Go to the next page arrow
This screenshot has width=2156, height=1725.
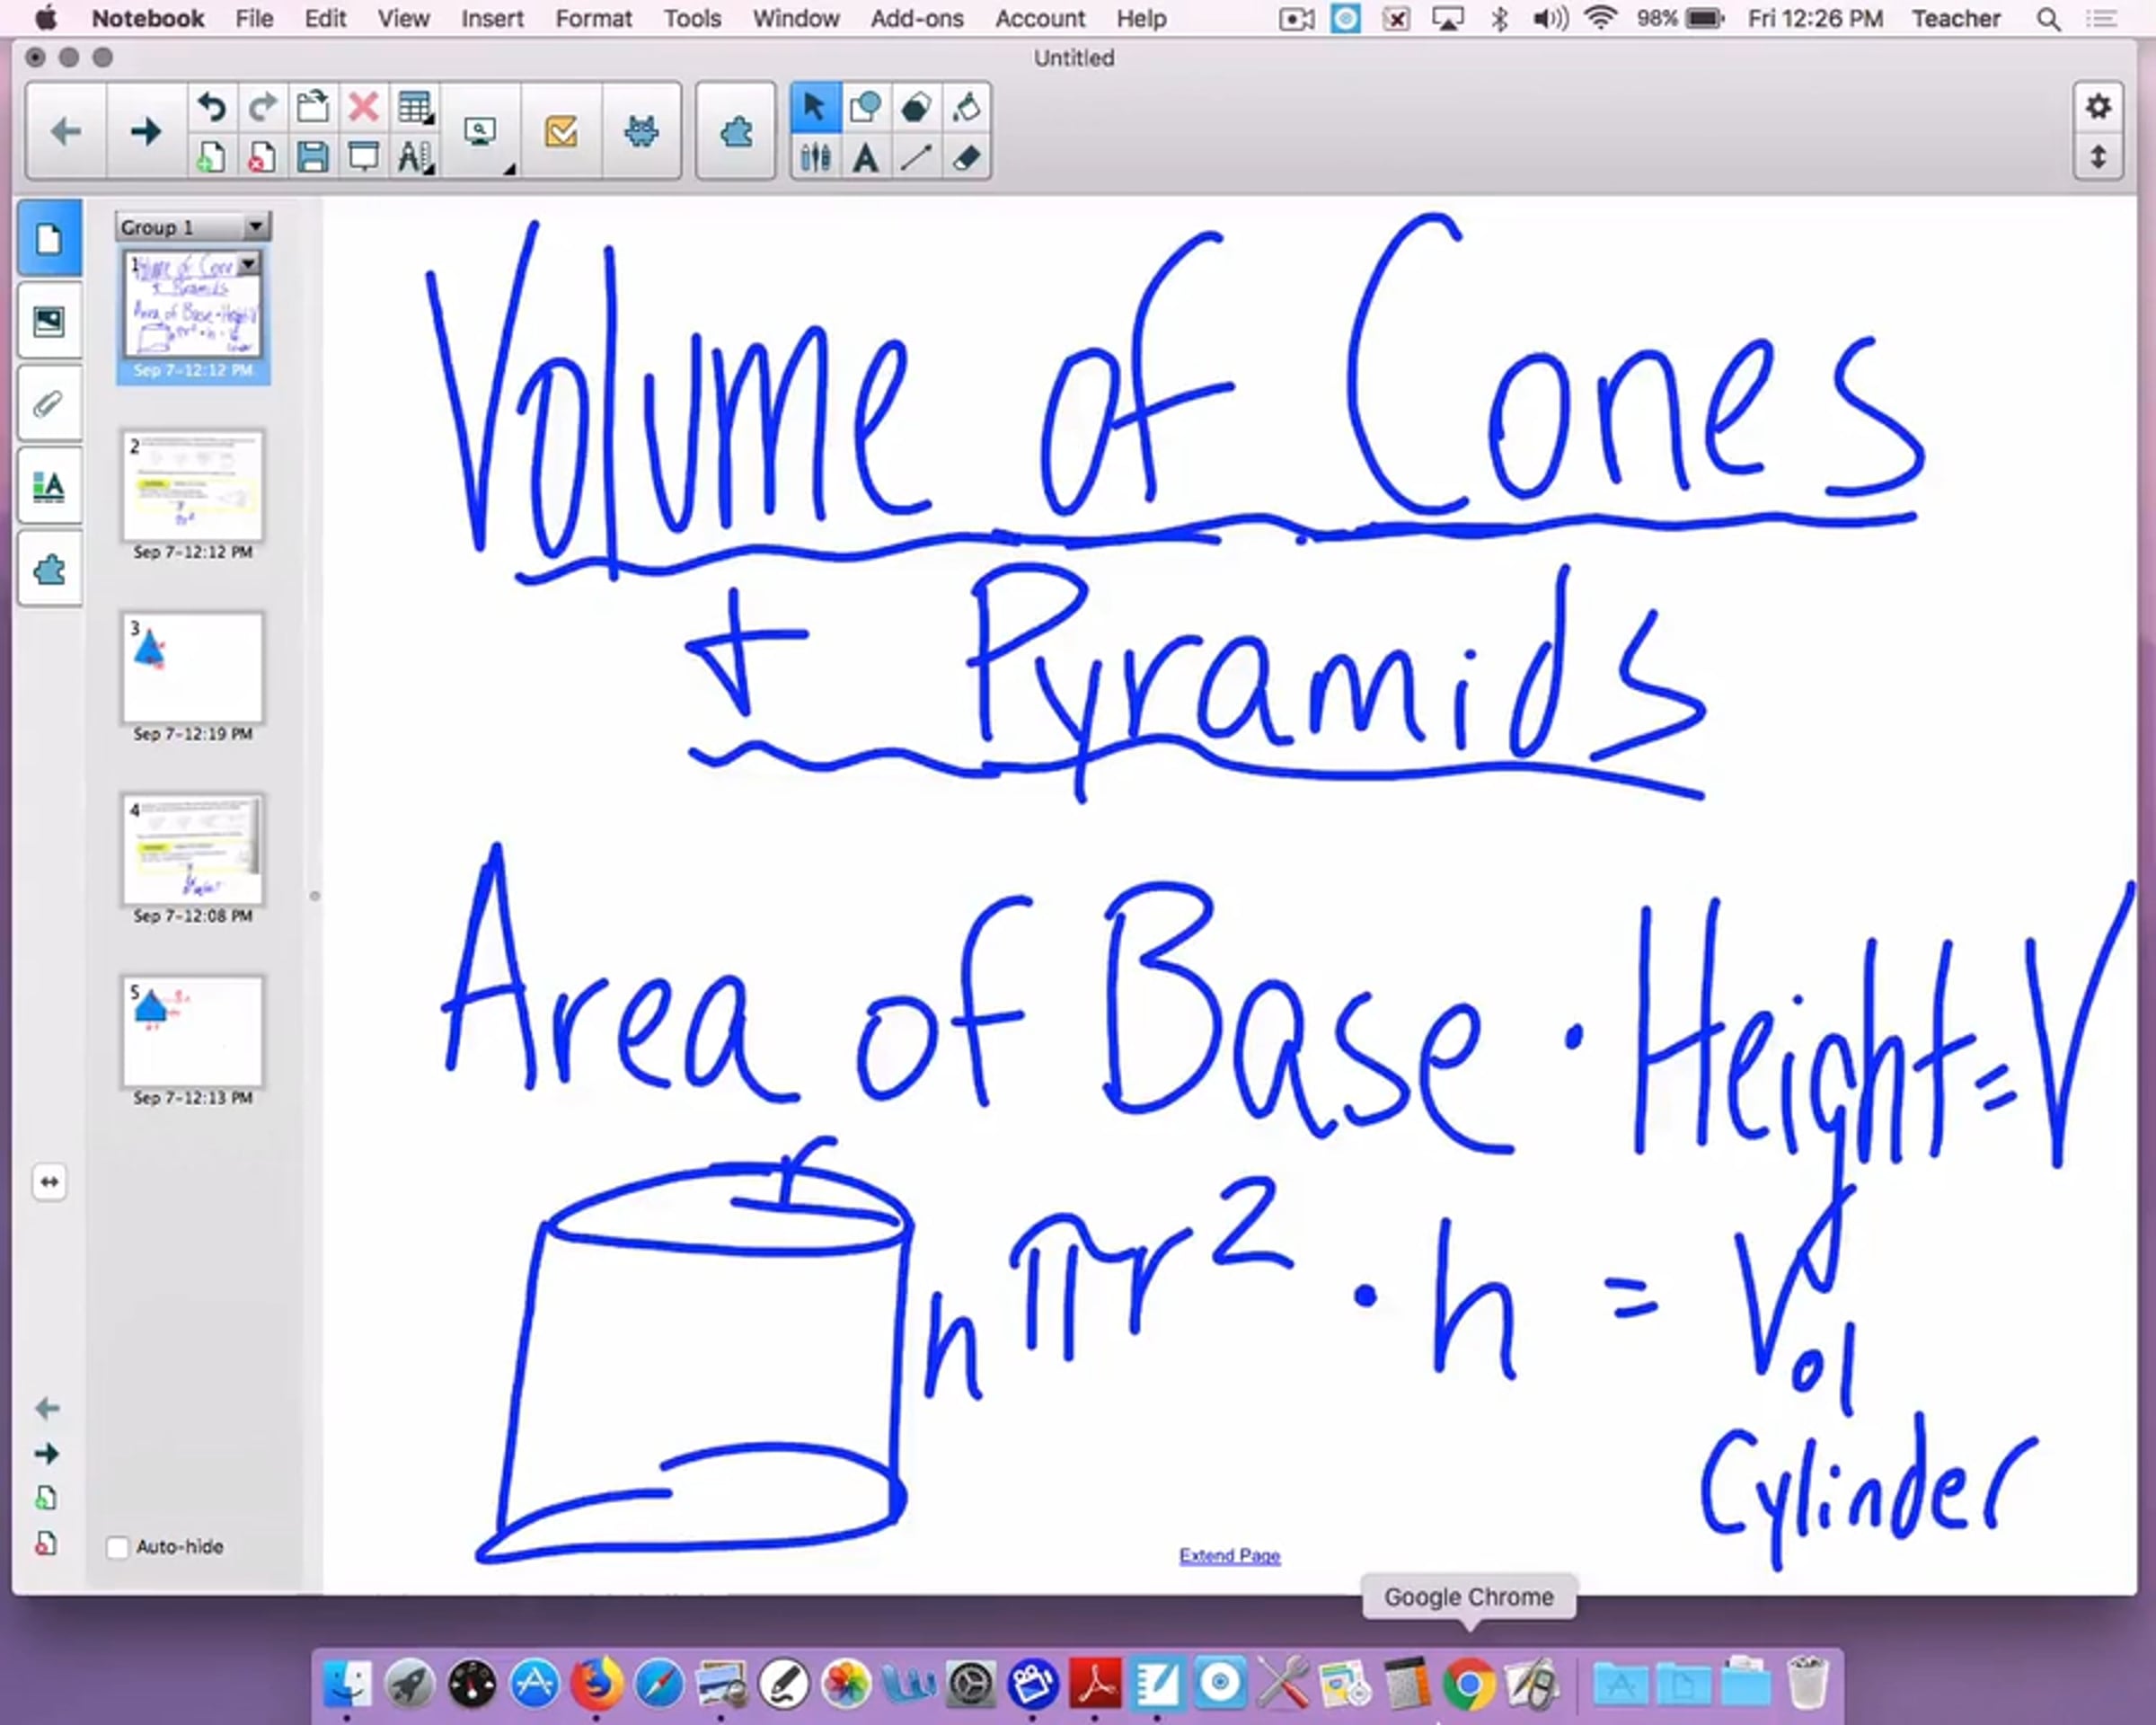point(146,131)
